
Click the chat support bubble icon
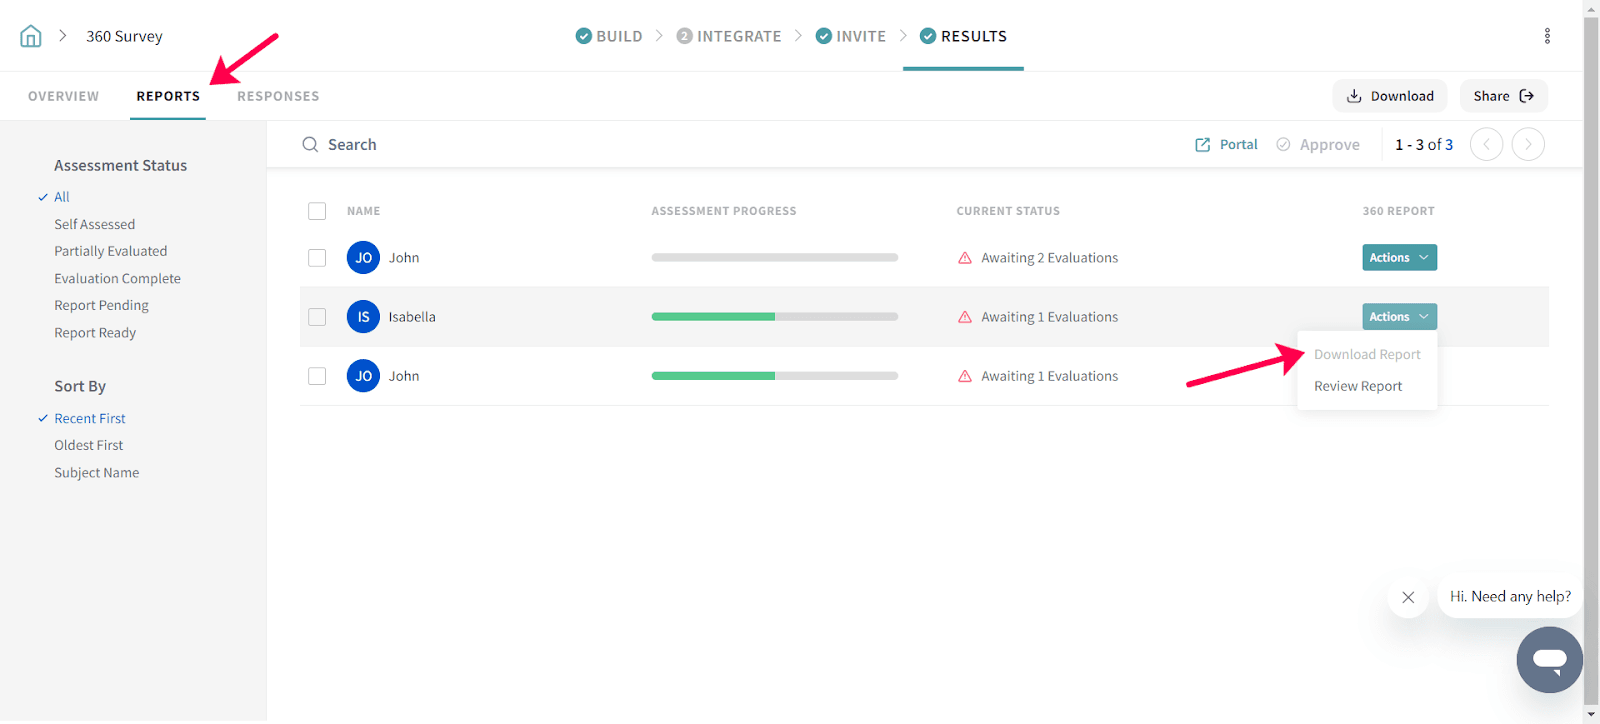[1549, 660]
